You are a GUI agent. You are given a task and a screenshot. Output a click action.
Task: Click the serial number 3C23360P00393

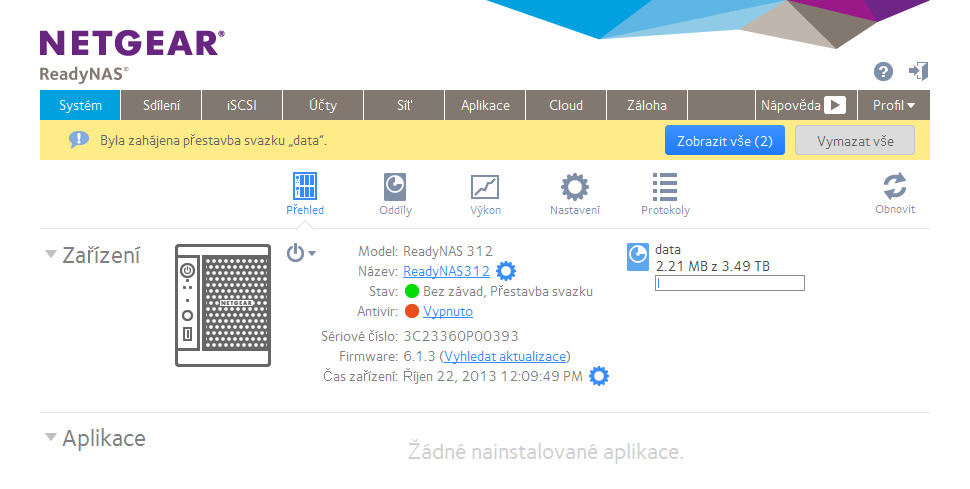pyautogui.click(x=461, y=336)
